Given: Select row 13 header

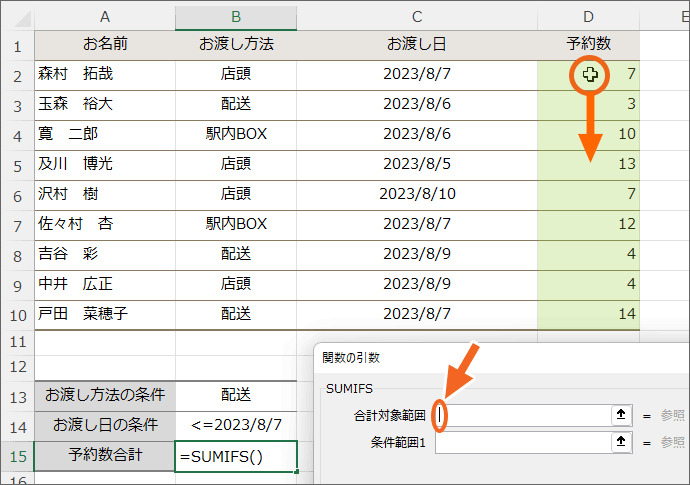Looking at the screenshot, I should click(x=18, y=397).
